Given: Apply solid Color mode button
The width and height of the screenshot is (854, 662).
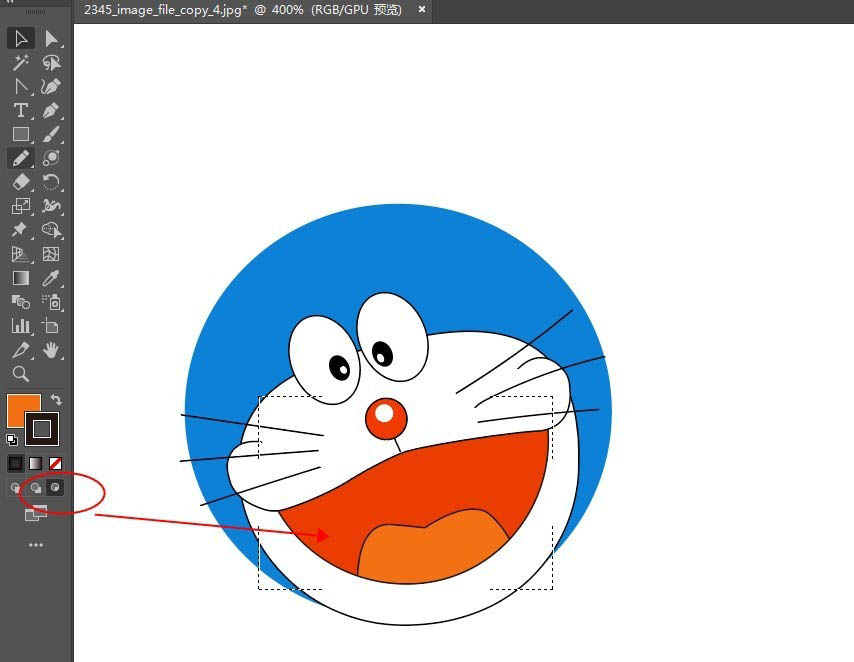Looking at the screenshot, I should coord(15,464).
